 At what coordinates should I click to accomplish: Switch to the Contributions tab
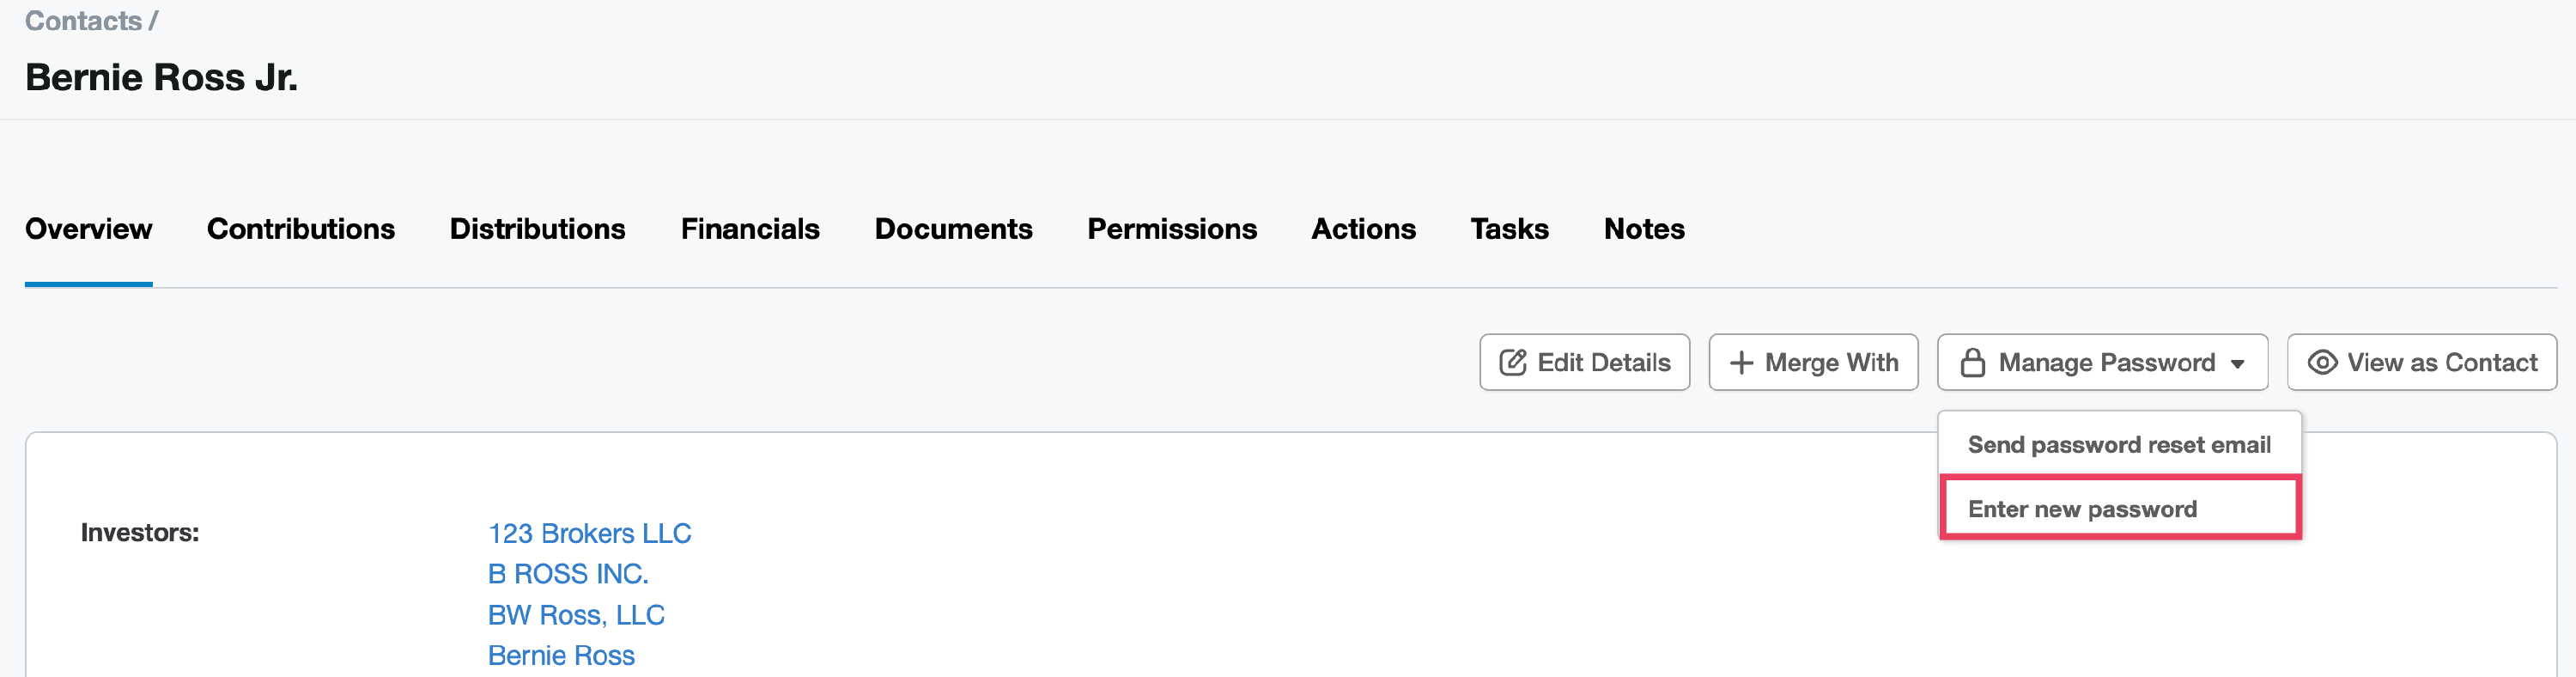pos(300,229)
